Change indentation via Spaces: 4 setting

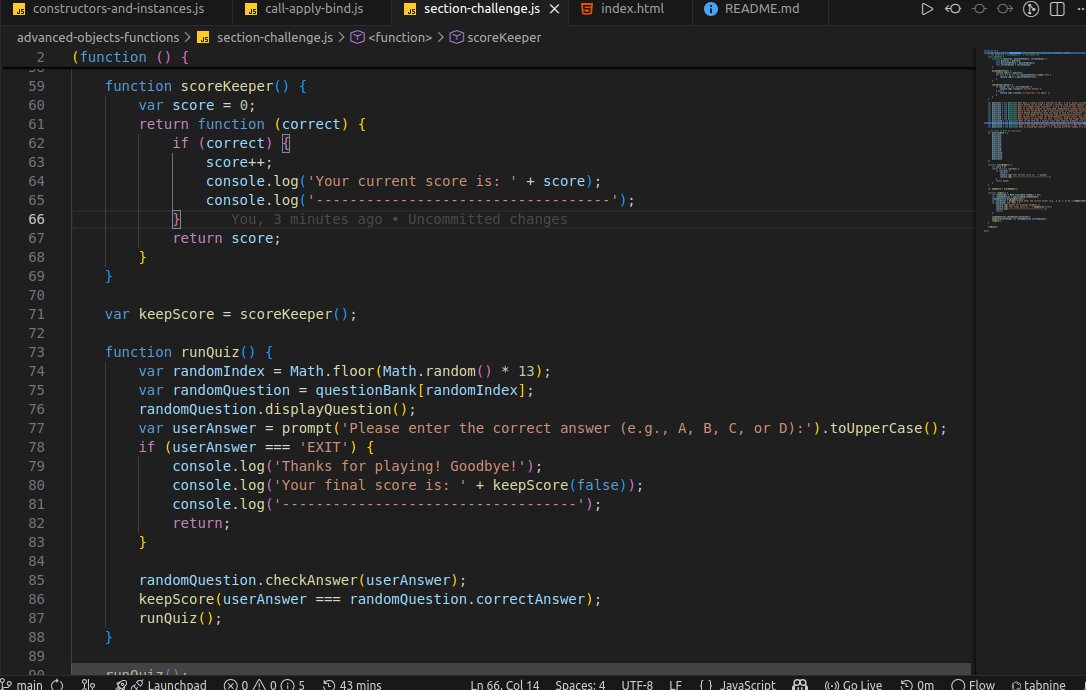point(579,684)
